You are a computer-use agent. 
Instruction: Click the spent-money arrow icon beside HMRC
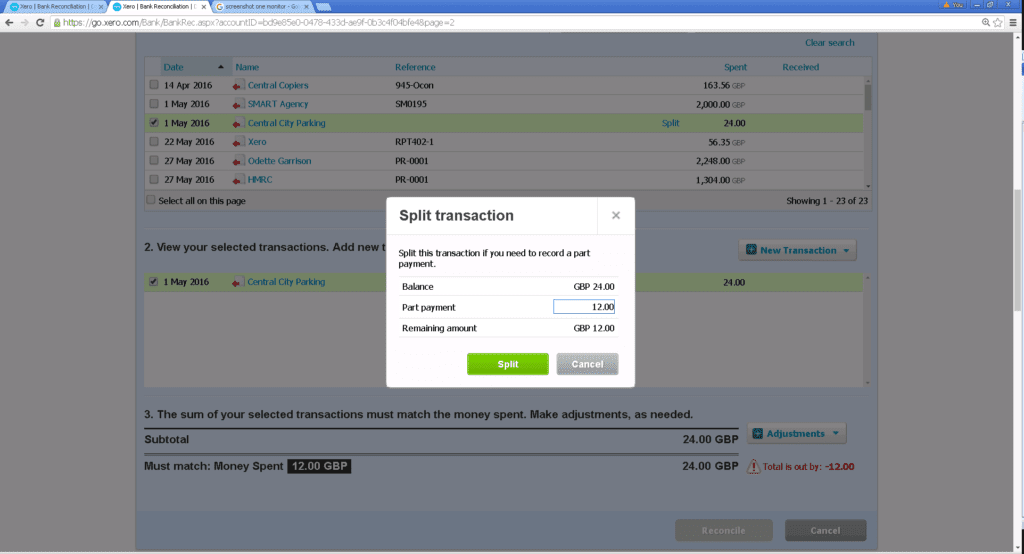(238, 180)
